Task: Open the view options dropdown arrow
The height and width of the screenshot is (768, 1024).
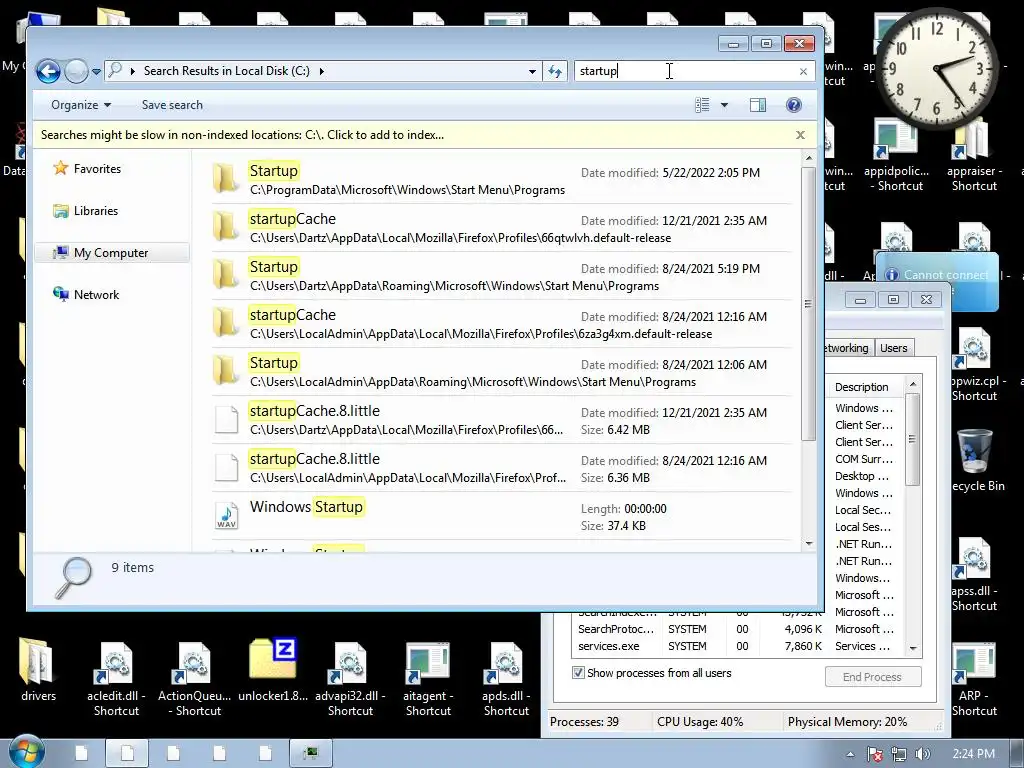Action: (724, 105)
